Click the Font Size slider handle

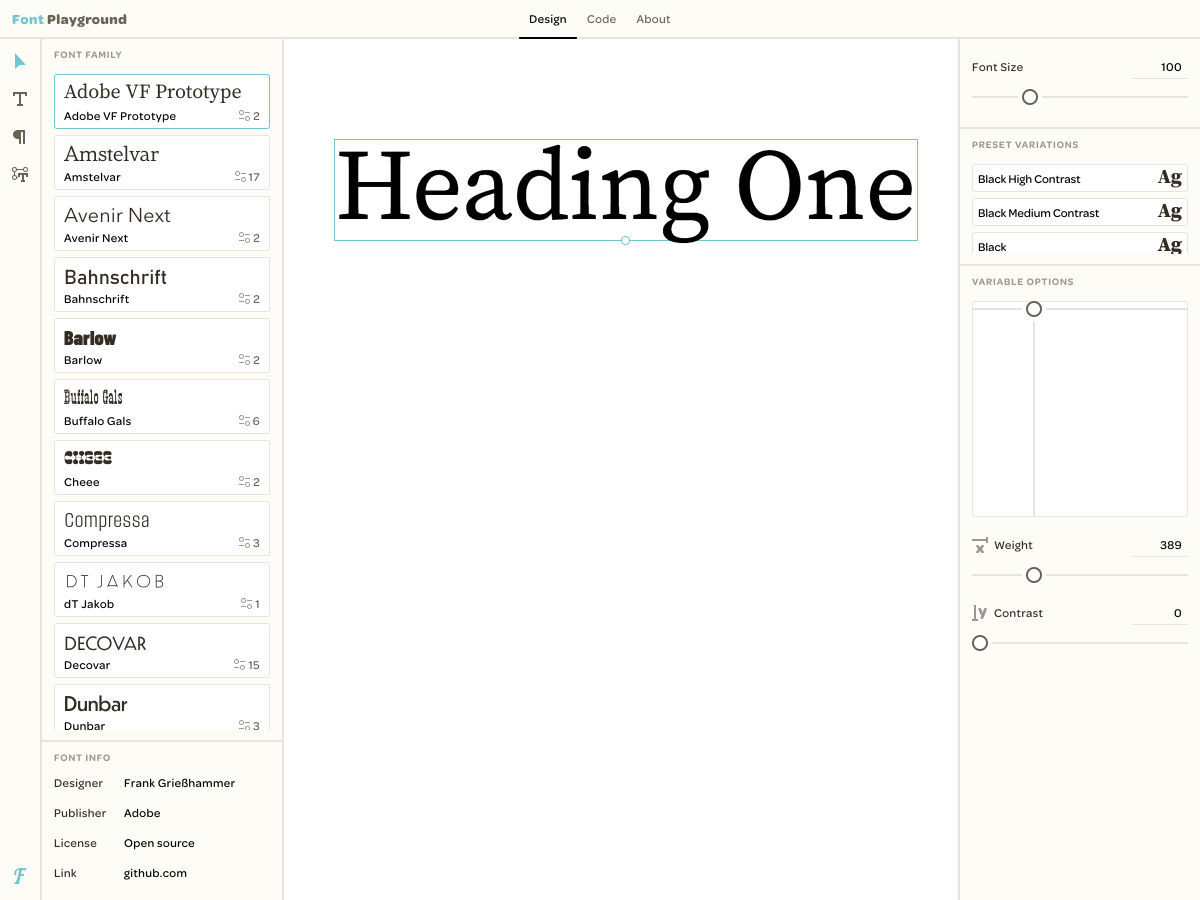[x=1030, y=97]
